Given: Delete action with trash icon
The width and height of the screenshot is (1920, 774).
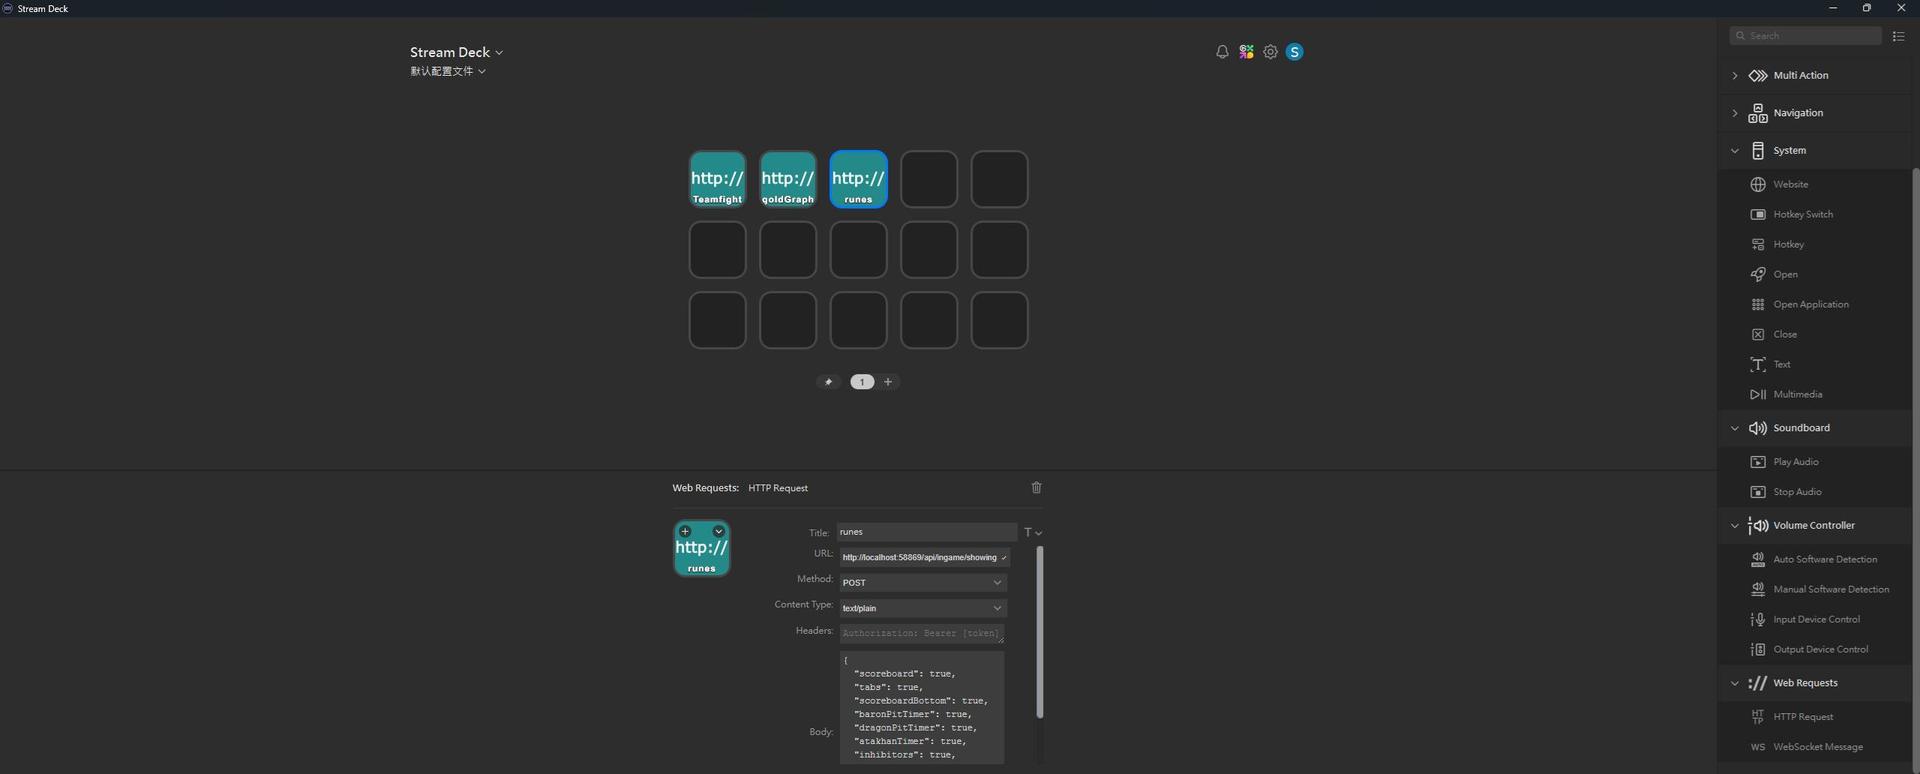Looking at the screenshot, I should (x=1036, y=488).
